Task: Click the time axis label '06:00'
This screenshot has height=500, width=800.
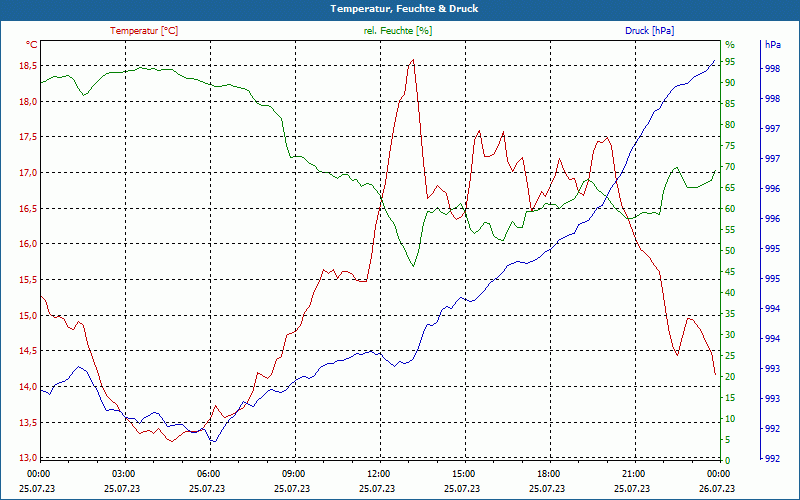Action: (x=208, y=473)
